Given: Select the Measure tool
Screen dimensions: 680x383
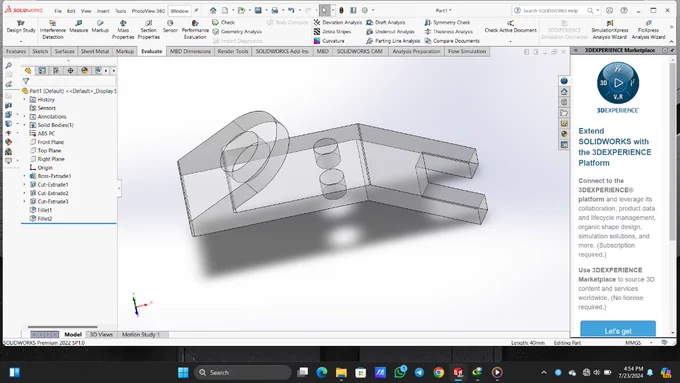Looking at the screenshot, I should pyautogui.click(x=78, y=26).
